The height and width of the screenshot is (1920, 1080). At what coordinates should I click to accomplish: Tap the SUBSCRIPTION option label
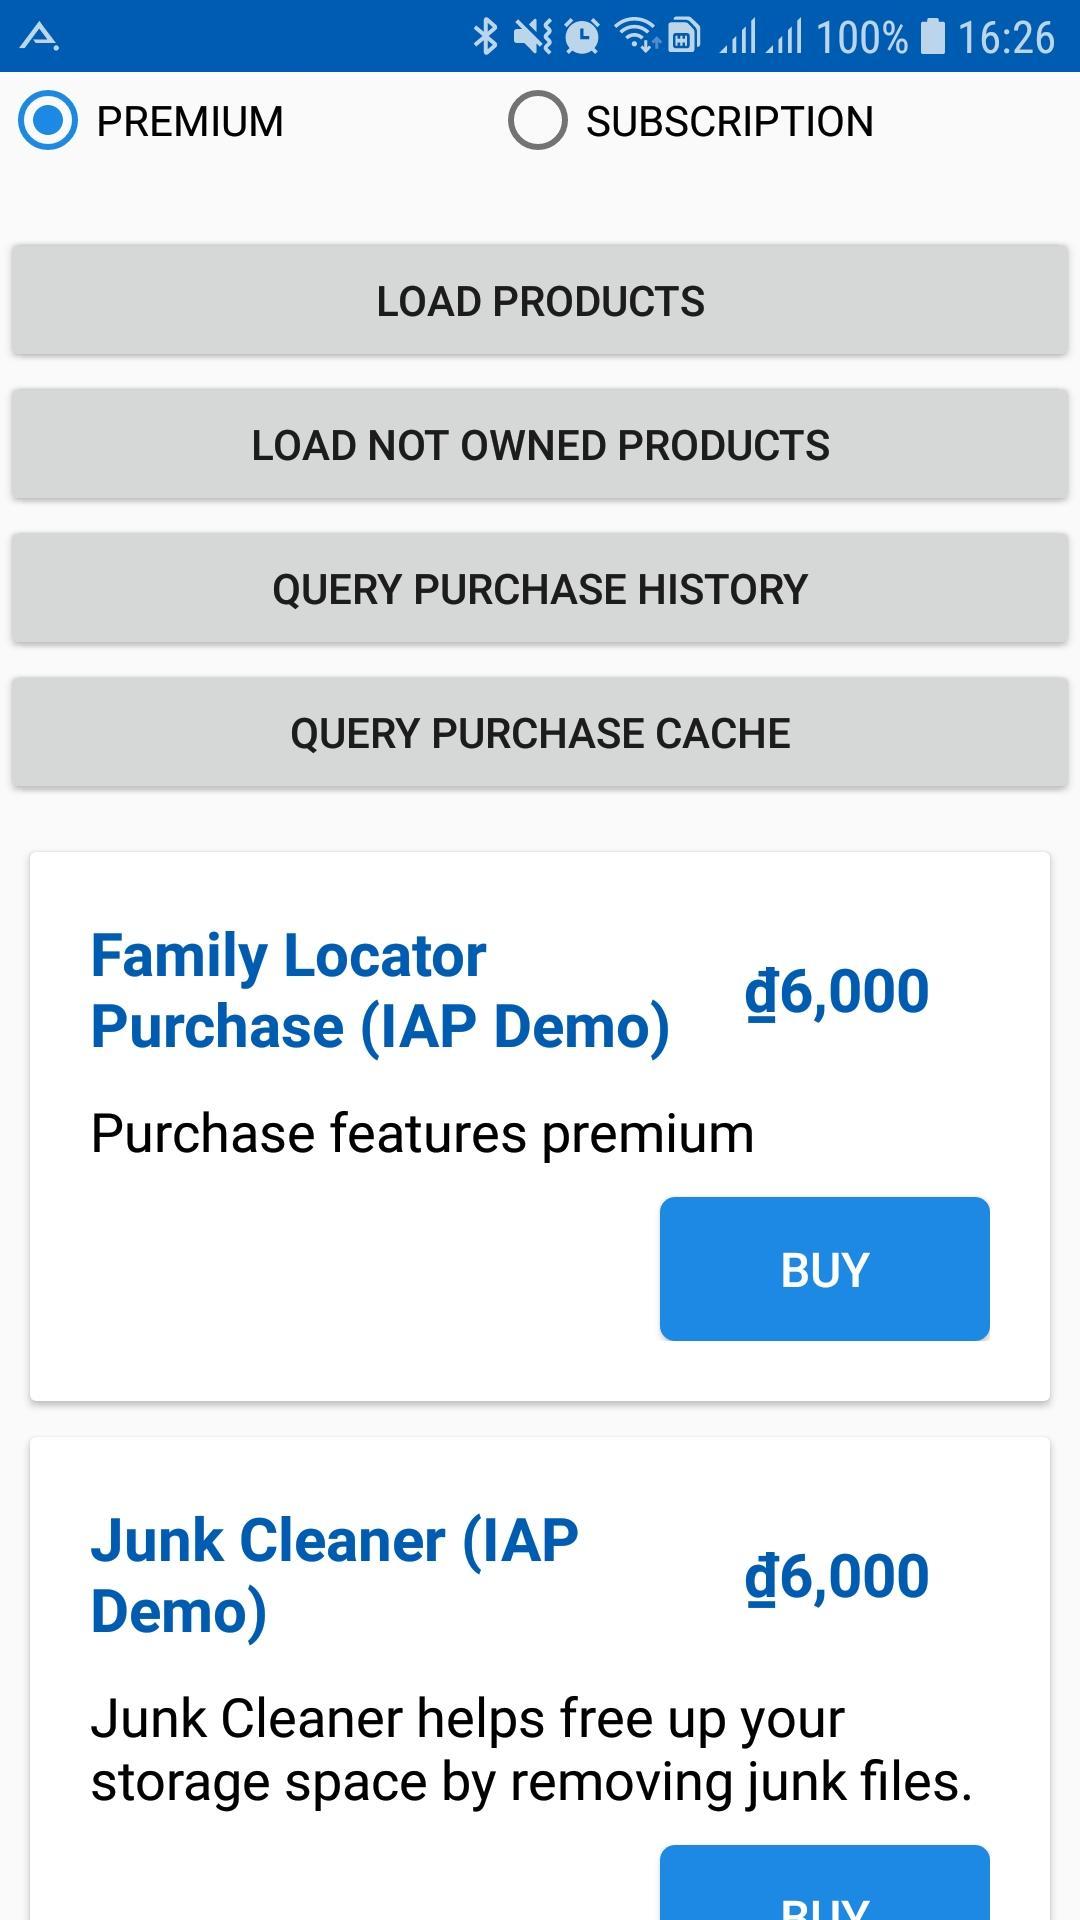[x=729, y=122]
